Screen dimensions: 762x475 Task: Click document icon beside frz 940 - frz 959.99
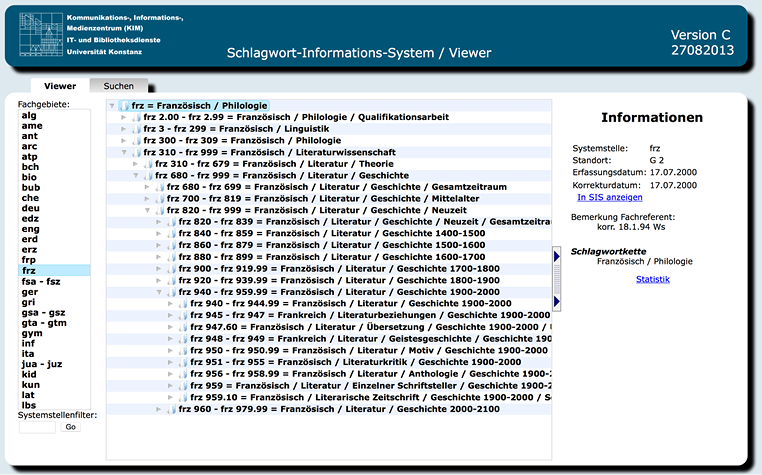pyautogui.click(x=171, y=292)
